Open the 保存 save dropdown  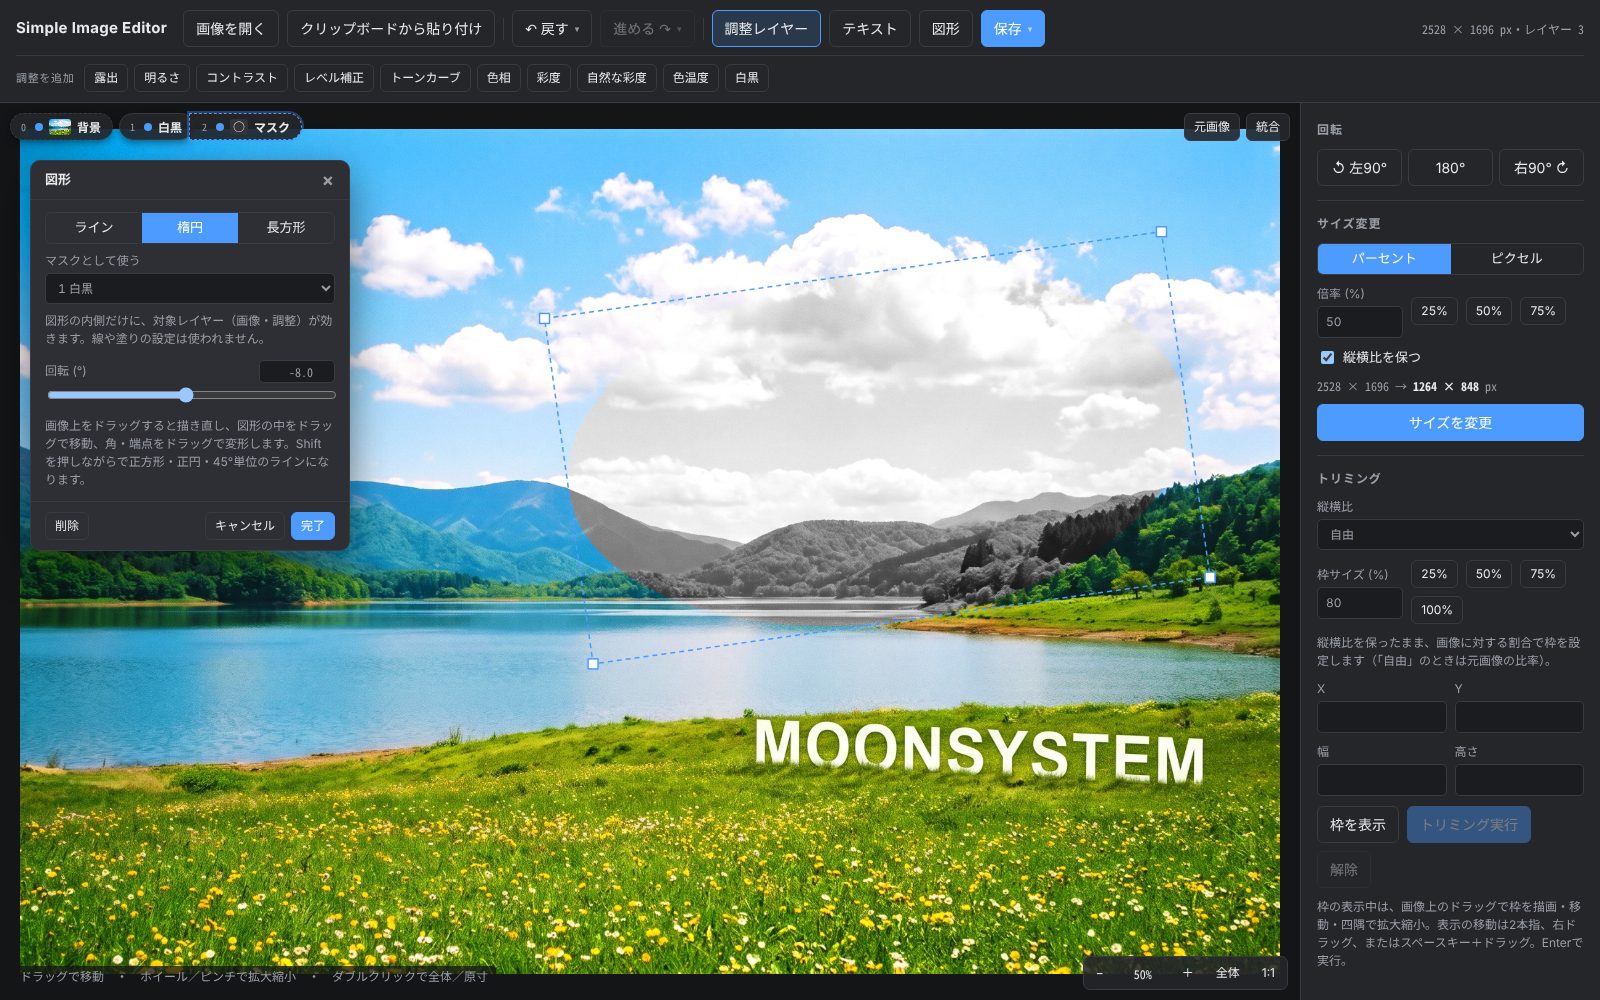point(1012,29)
